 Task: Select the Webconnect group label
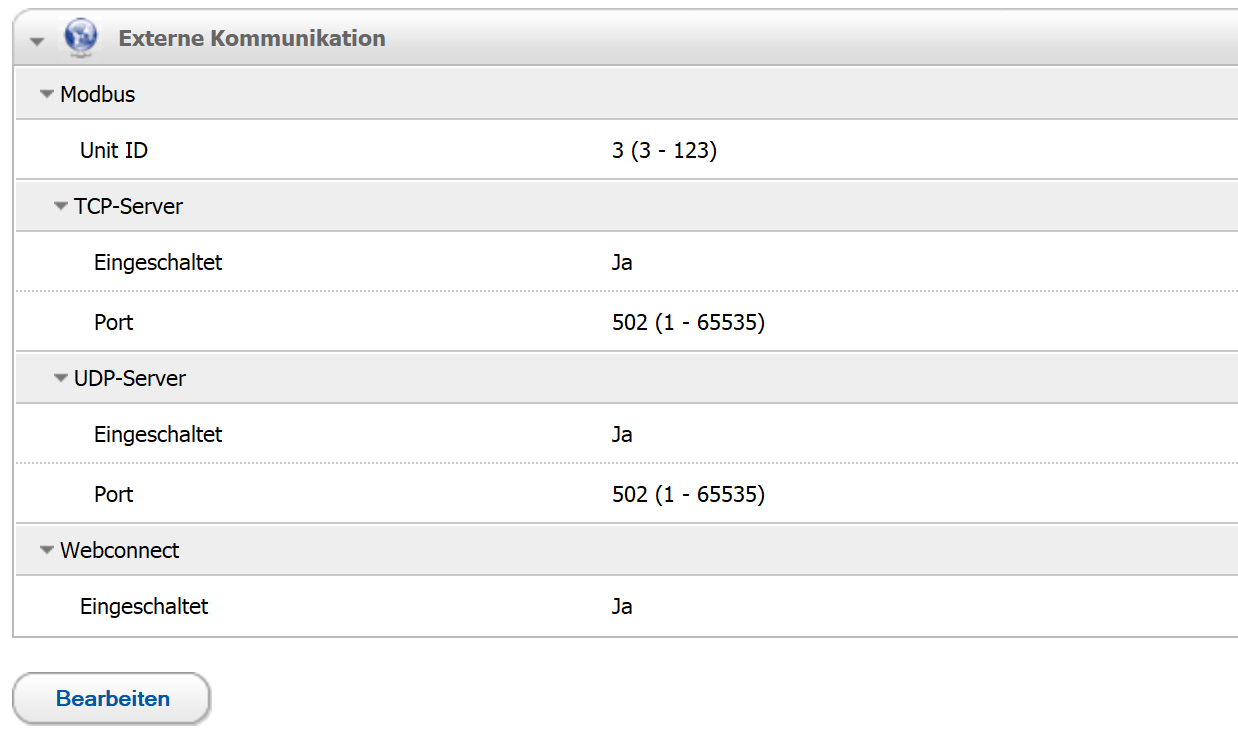tap(119, 551)
